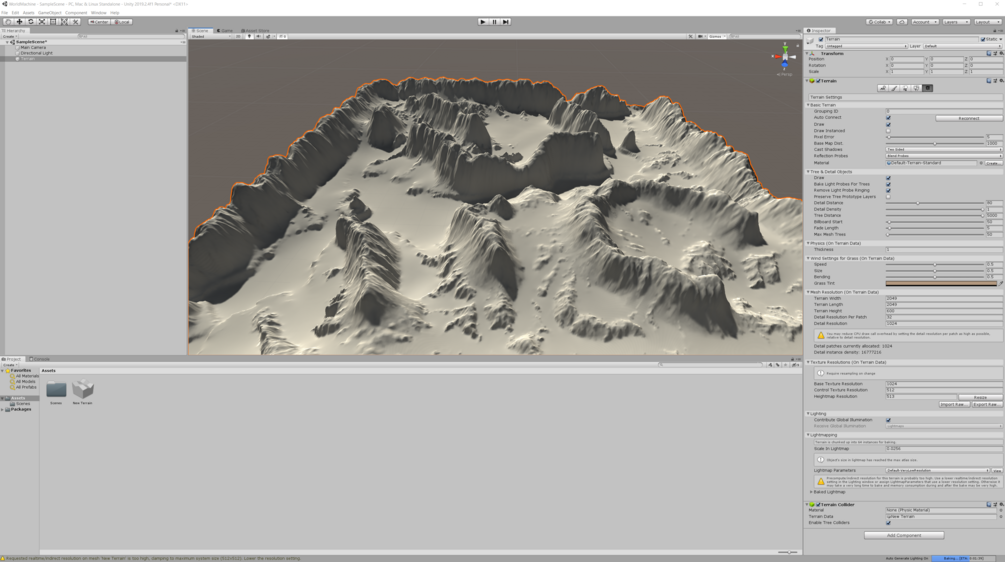Select the Hand tool in the toolbar
This screenshot has height=562, width=1005.
point(8,22)
